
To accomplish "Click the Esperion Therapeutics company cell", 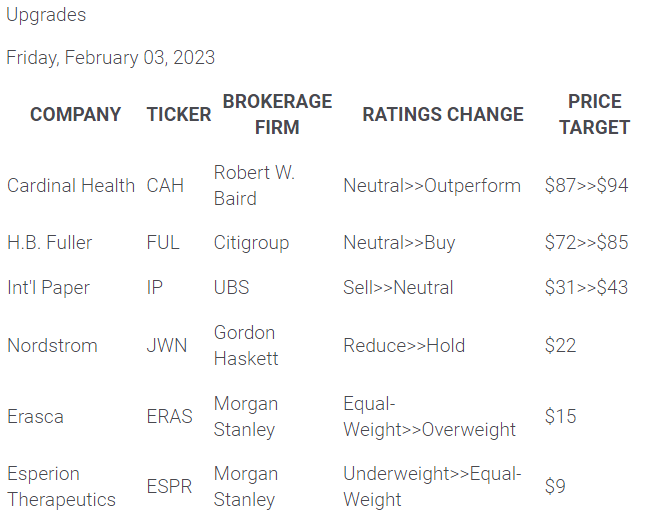I will [x=61, y=486].
